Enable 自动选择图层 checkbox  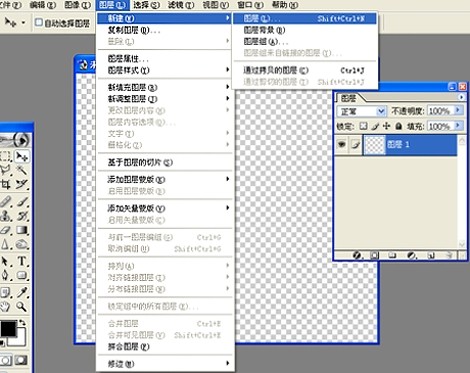39,22
